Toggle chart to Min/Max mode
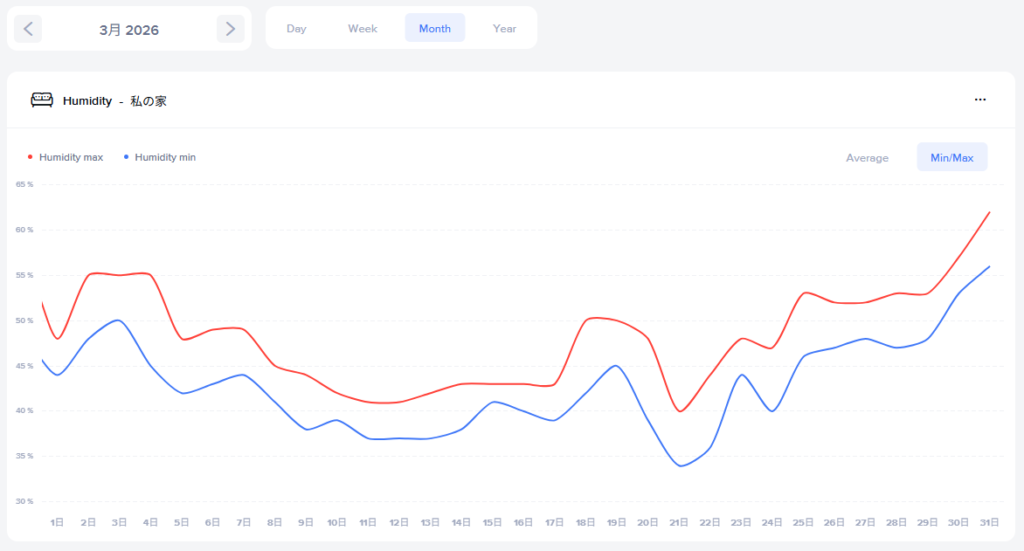The width and height of the screenshot is (1024, 551). click(951, 158)
